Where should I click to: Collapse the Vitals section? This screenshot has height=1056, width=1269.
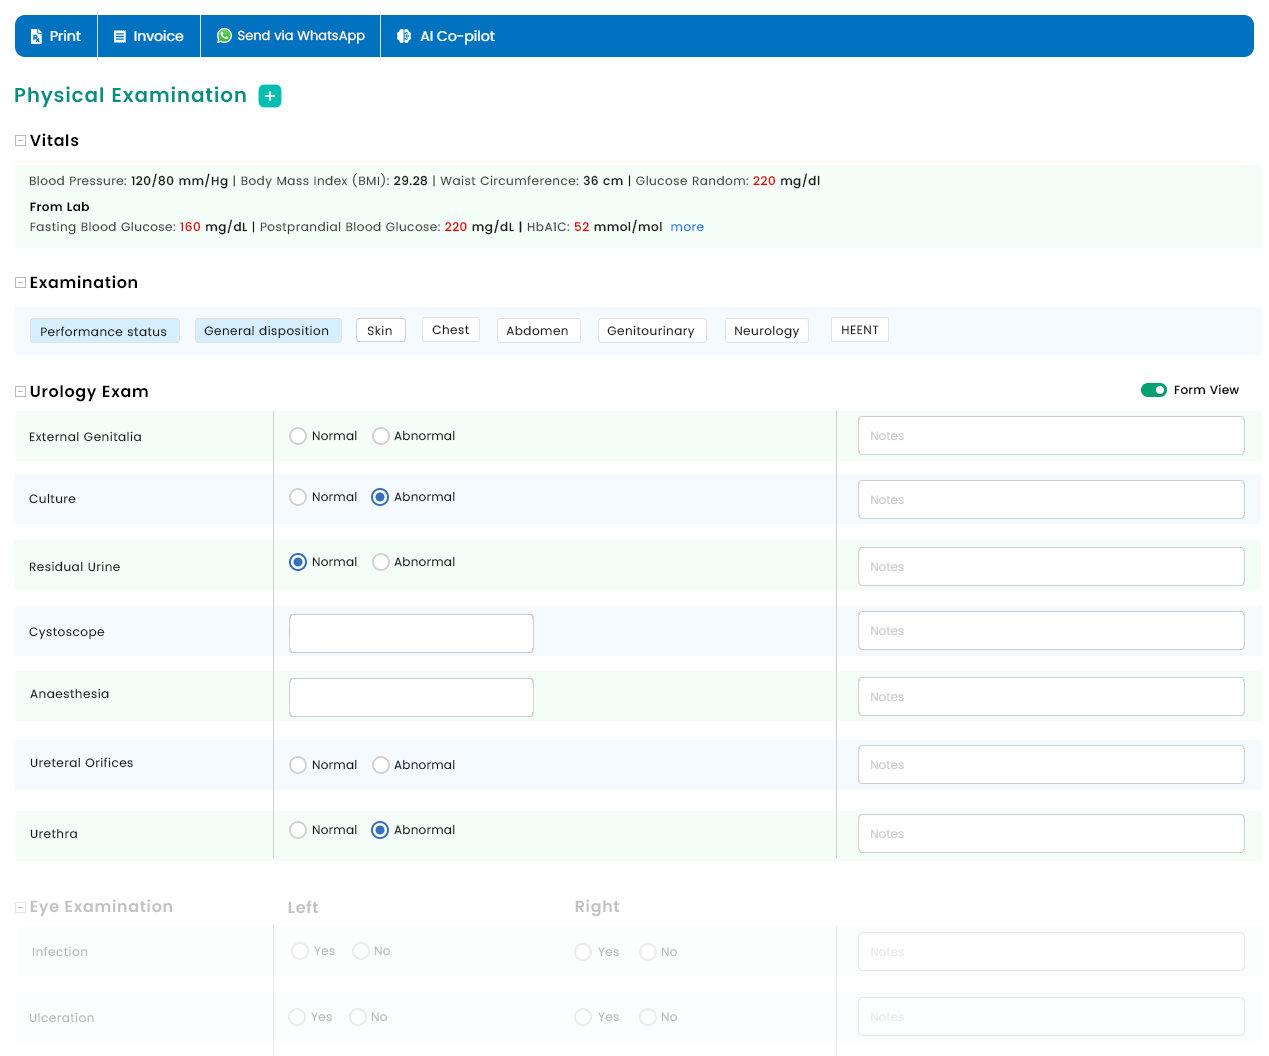click(x=20, y=141)
